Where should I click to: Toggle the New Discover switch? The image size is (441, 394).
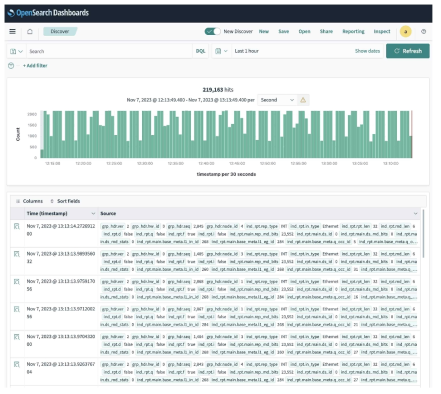coord(212,31)
